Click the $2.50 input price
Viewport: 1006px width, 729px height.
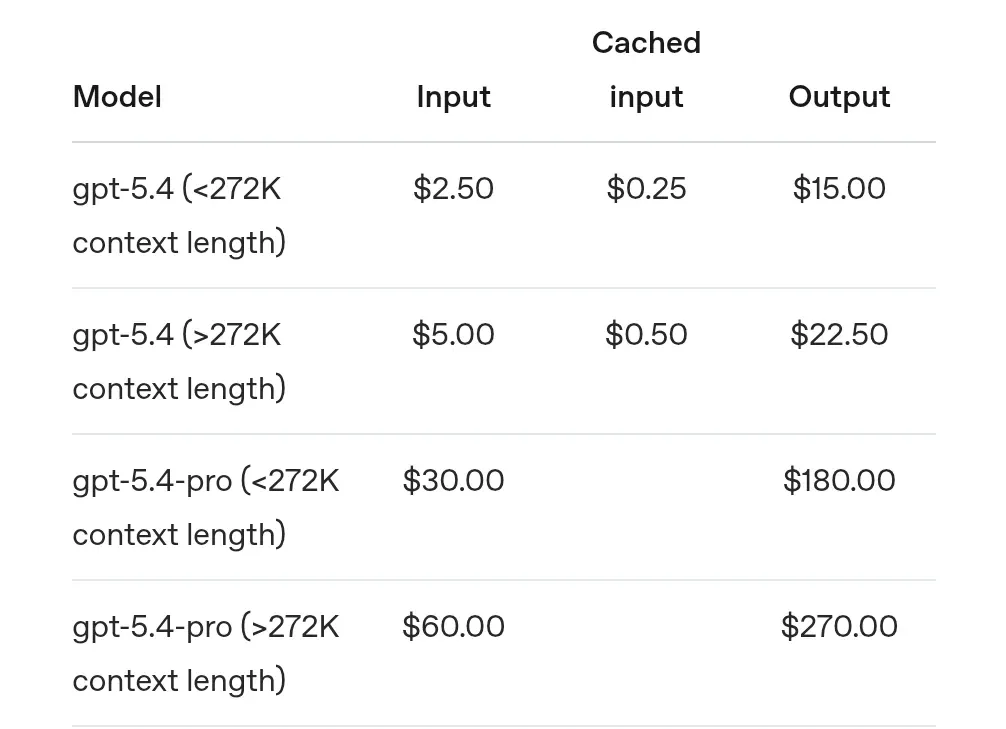[x=453, y=189]
